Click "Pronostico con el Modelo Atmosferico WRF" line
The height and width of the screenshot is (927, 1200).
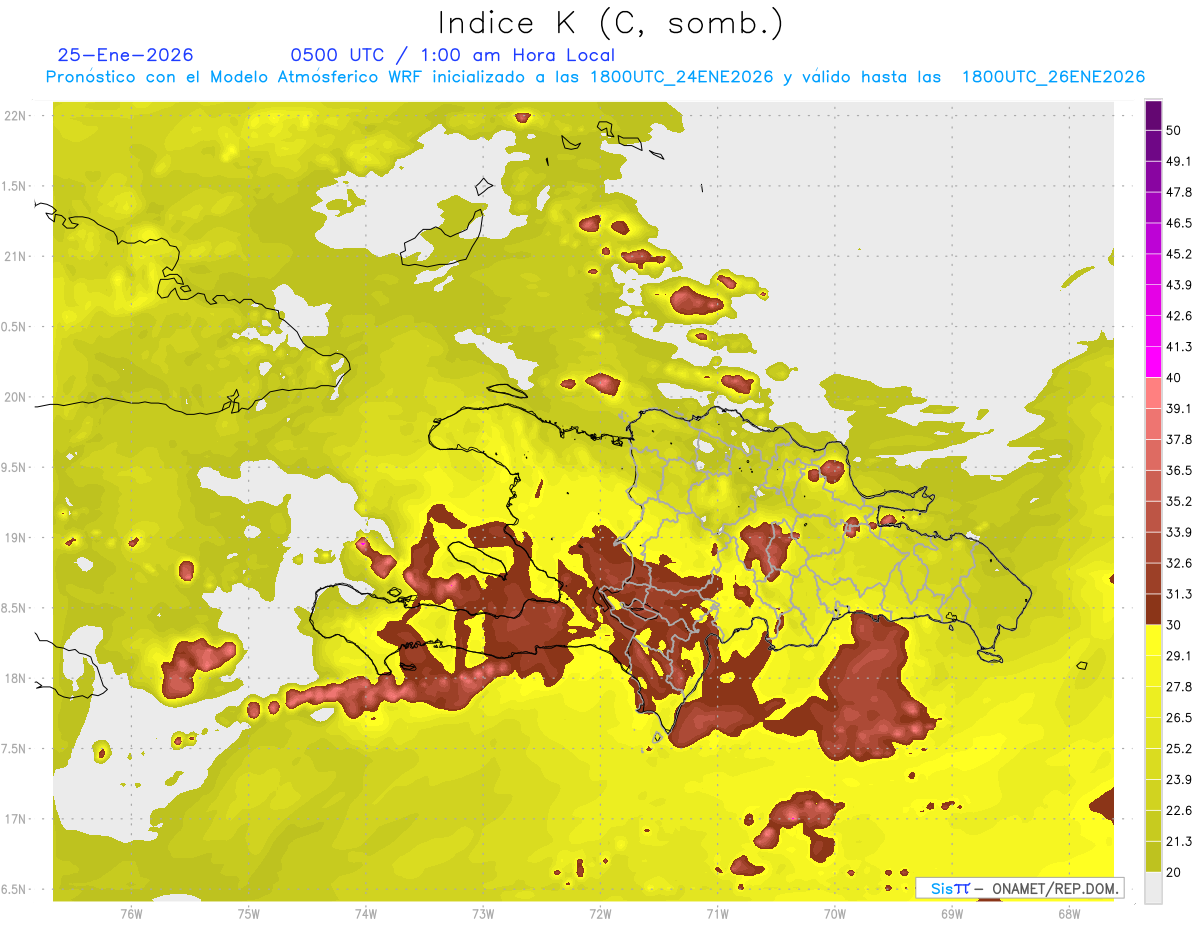595,77
